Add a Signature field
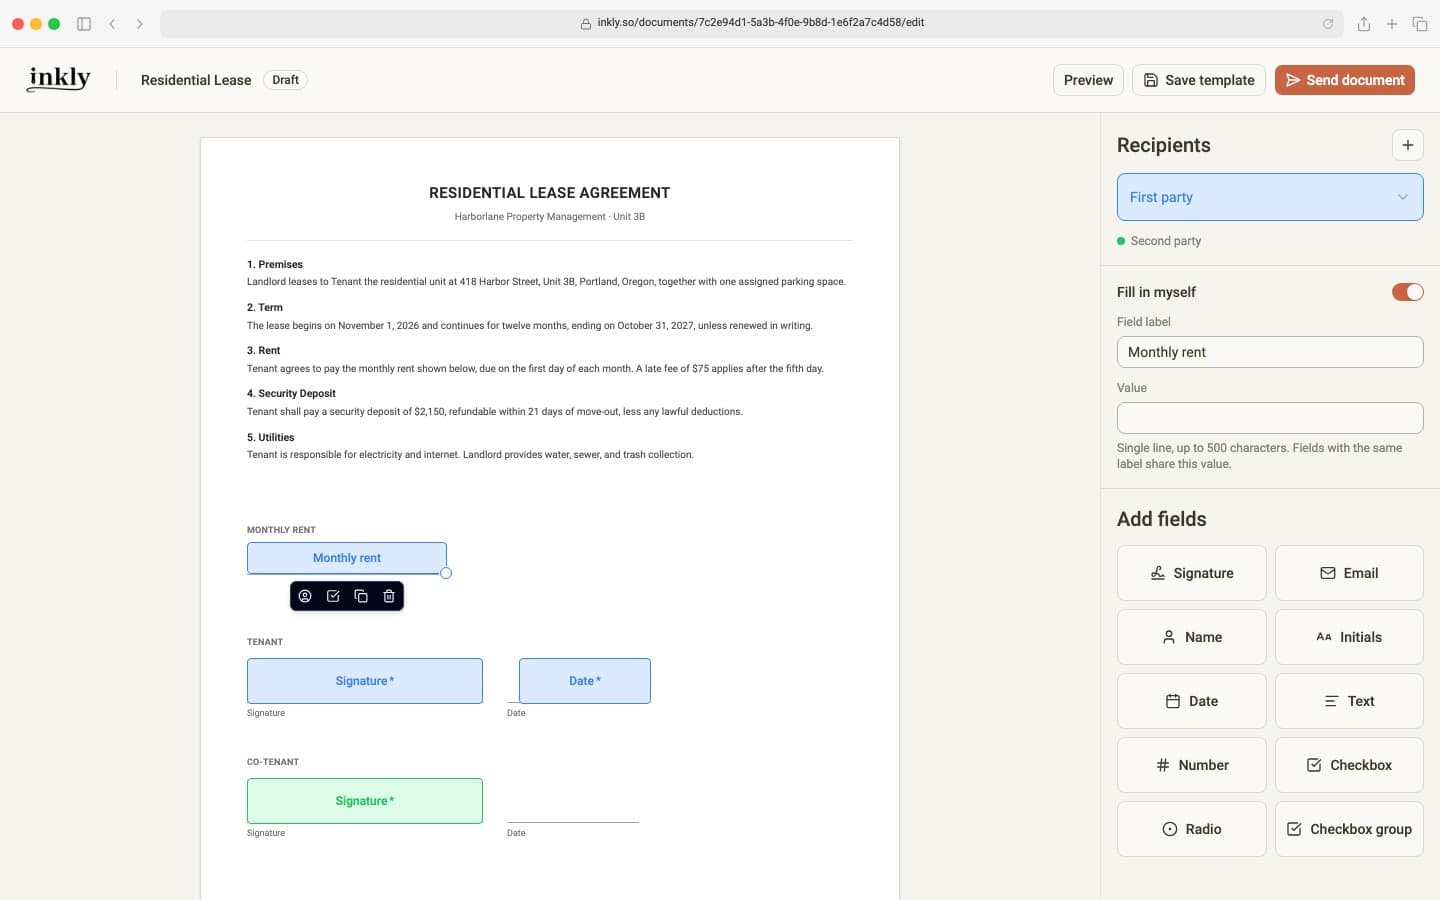 (x=1191, y=573)
